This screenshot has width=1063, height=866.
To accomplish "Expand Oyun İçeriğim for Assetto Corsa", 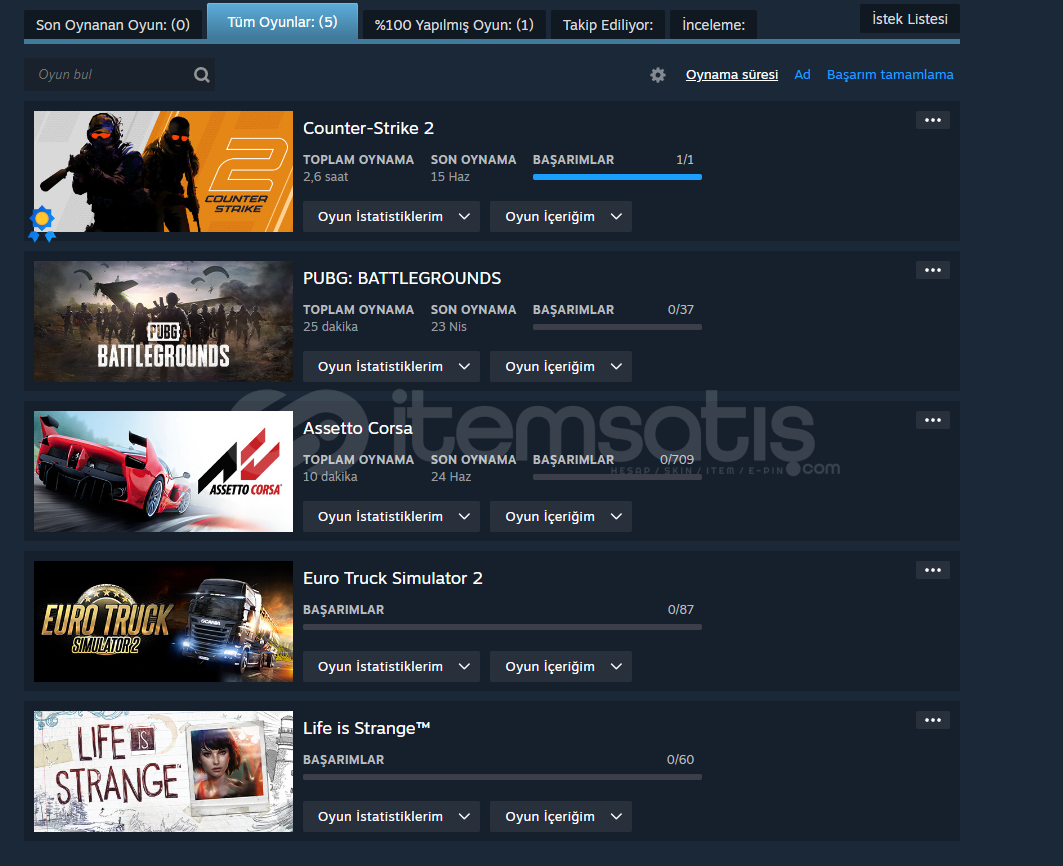I will click(561, 517).
